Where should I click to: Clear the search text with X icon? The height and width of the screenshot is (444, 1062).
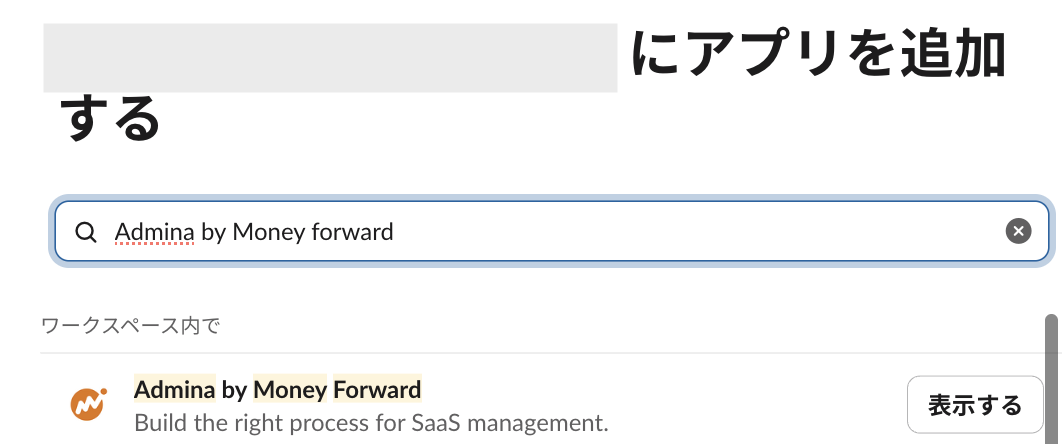pyautogui.click(x=1017, y=232)
